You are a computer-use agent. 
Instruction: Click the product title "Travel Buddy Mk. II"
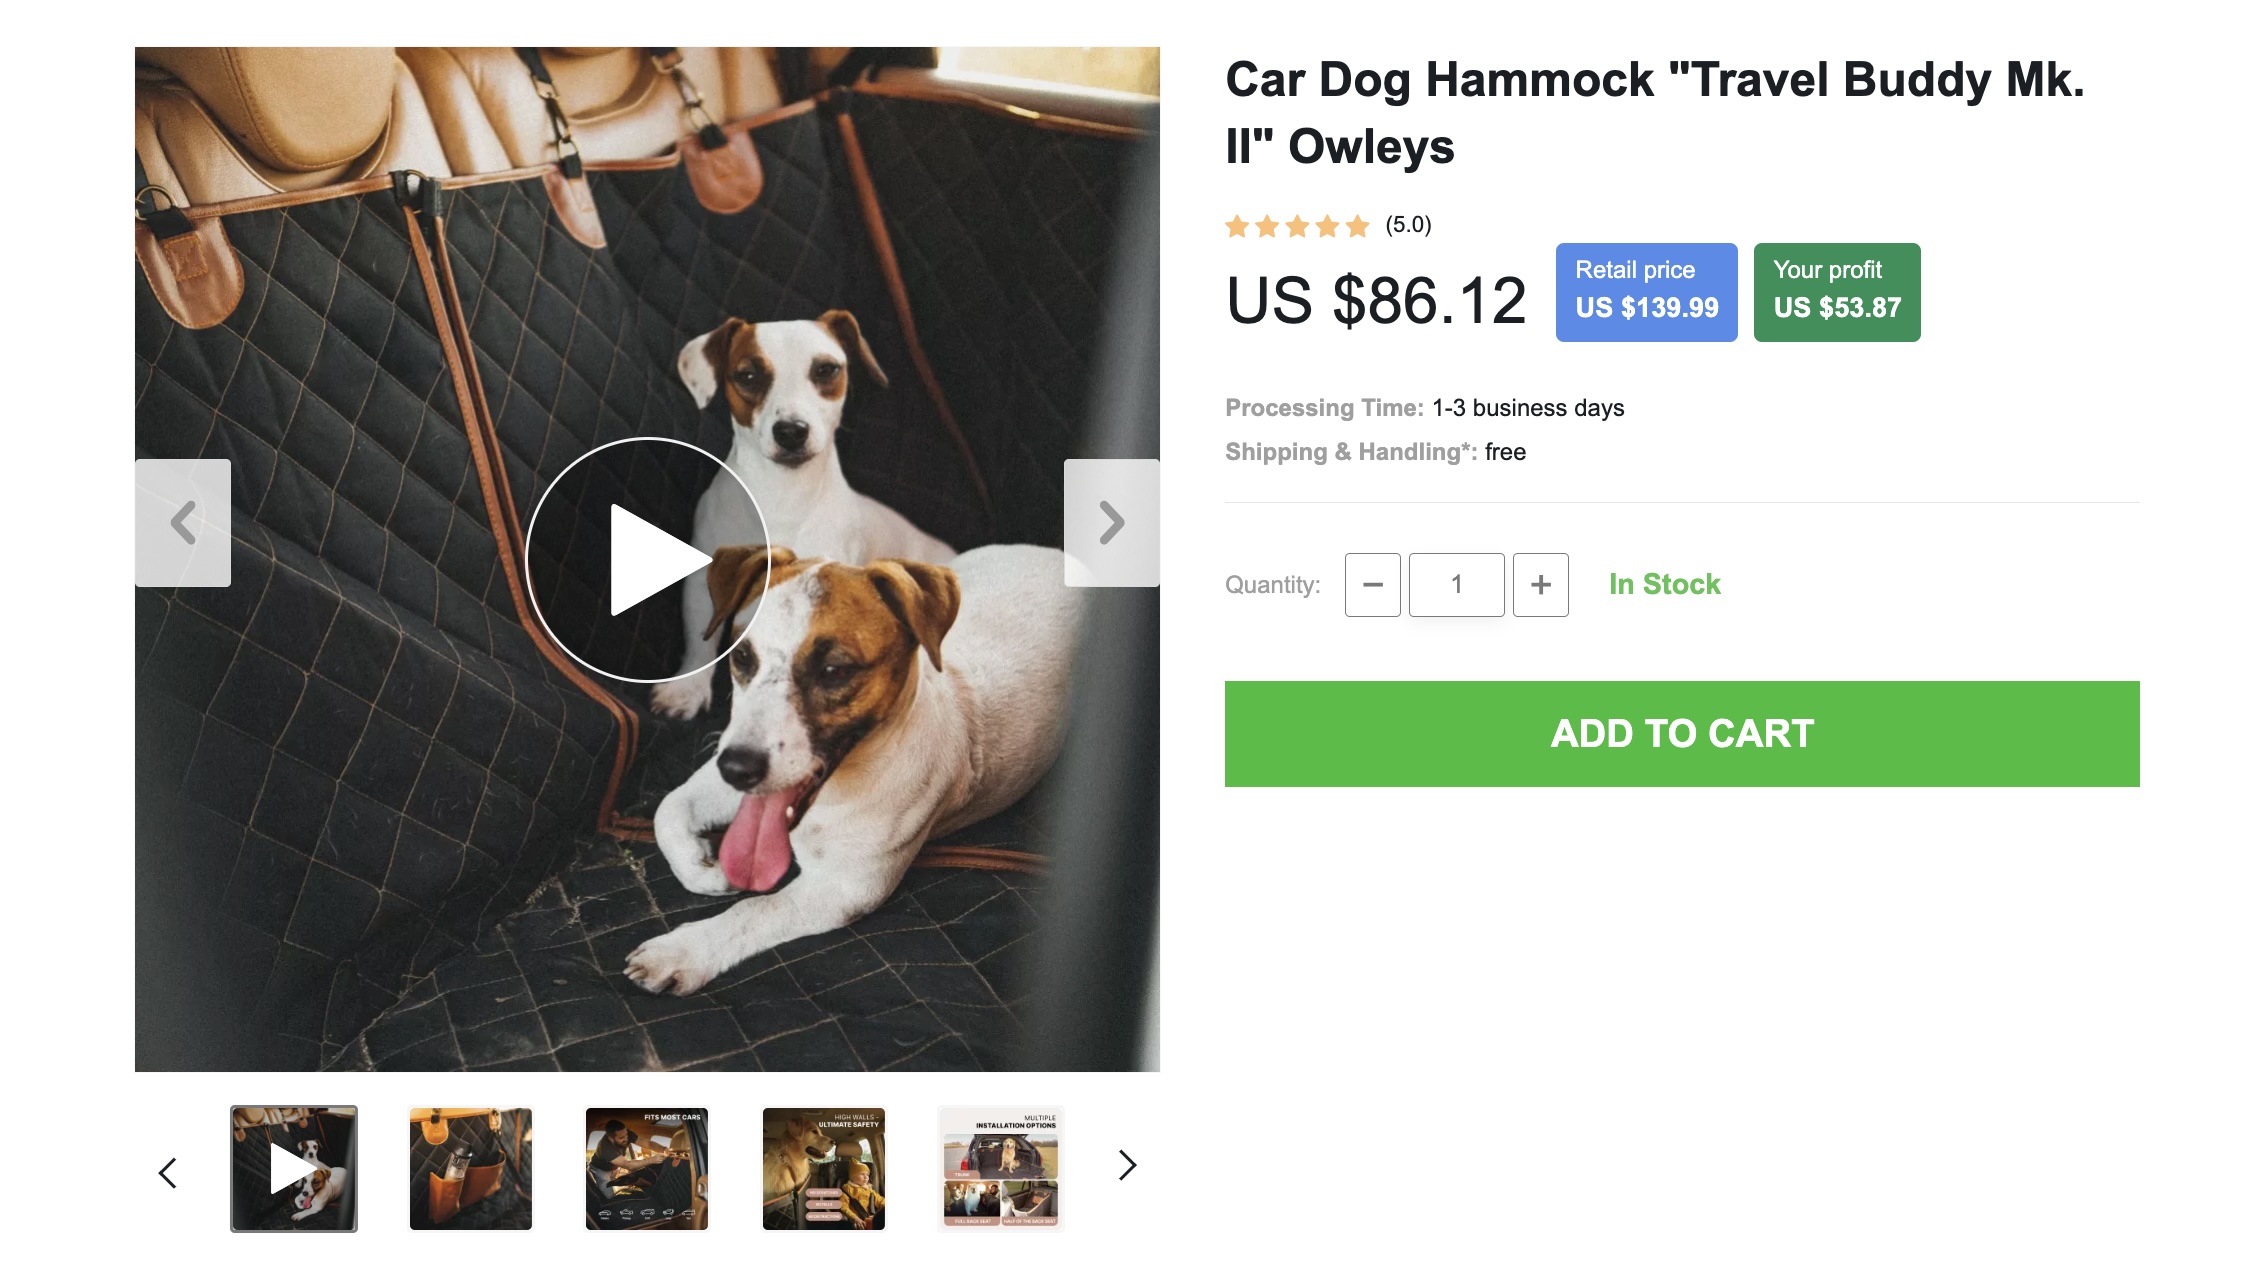tap(1654, 112)
